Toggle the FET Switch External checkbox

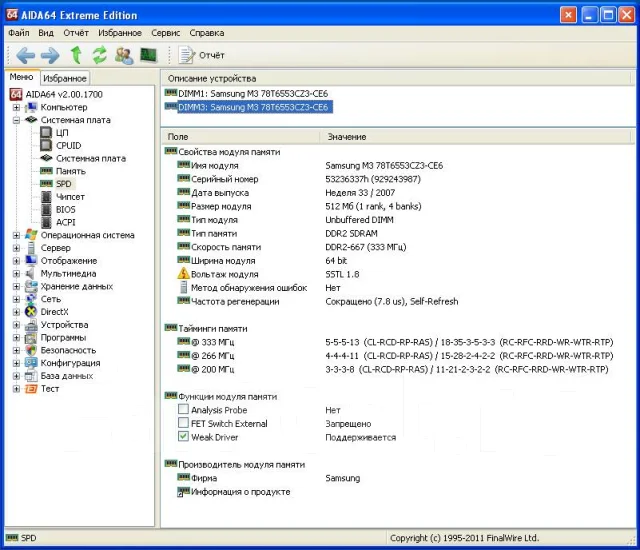pyautogui.click(x=183, y=423)
